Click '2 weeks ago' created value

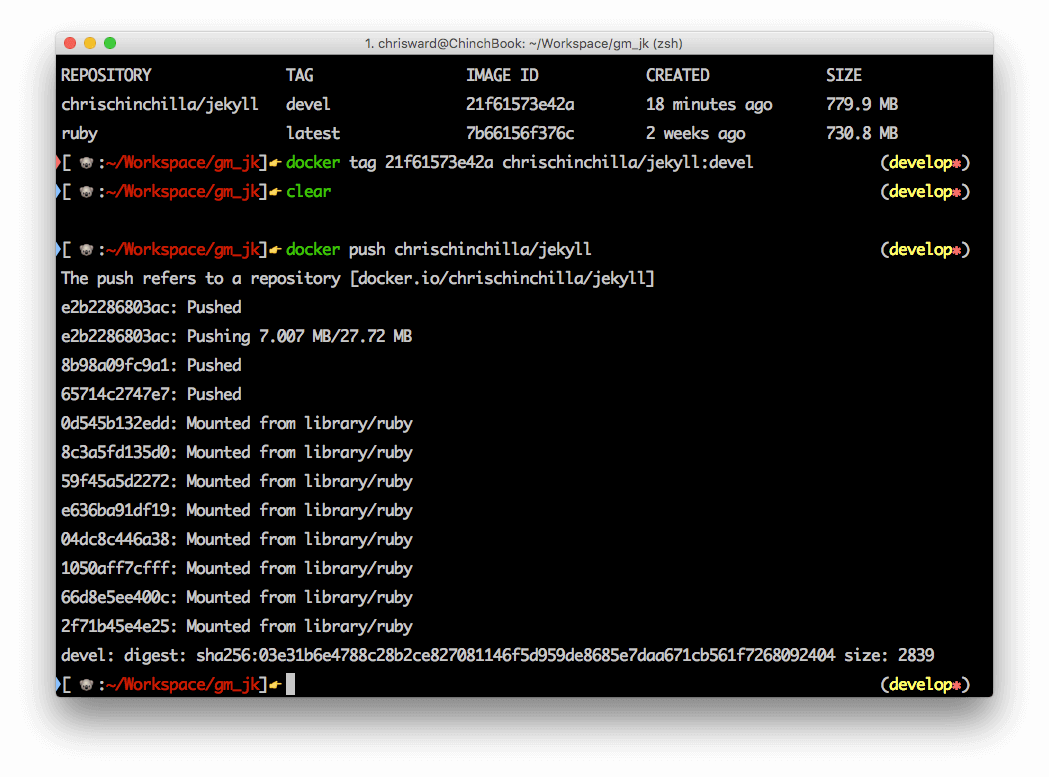point(695,134)
